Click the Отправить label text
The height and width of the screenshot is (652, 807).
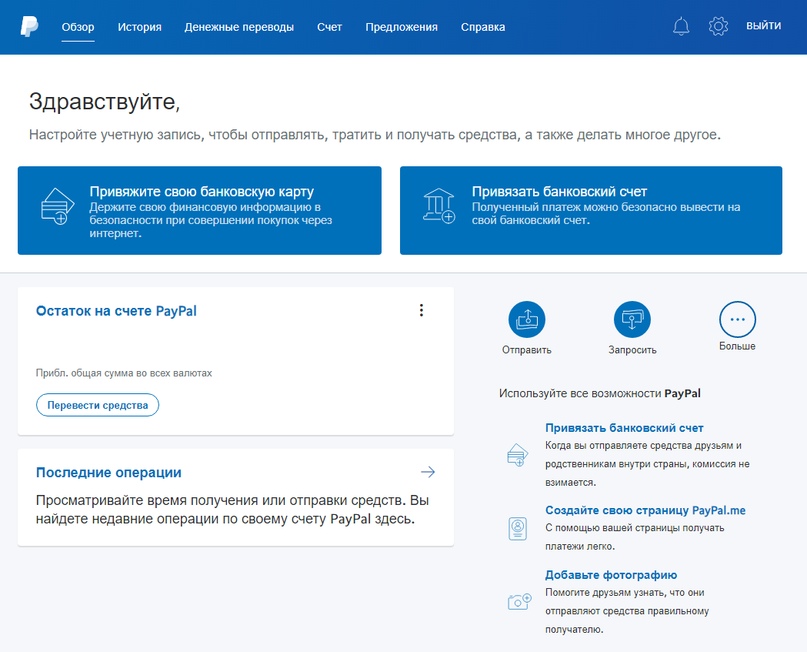(527, 350)
